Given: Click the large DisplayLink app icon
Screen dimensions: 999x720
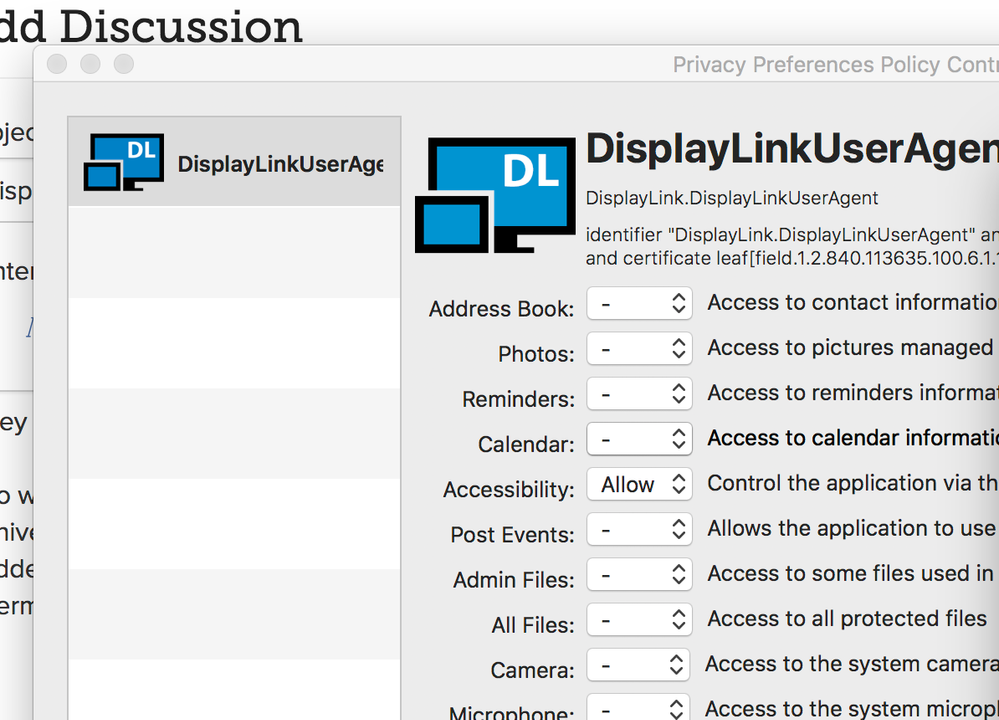Looking at the screenshot, I should [x=496, y=195].
